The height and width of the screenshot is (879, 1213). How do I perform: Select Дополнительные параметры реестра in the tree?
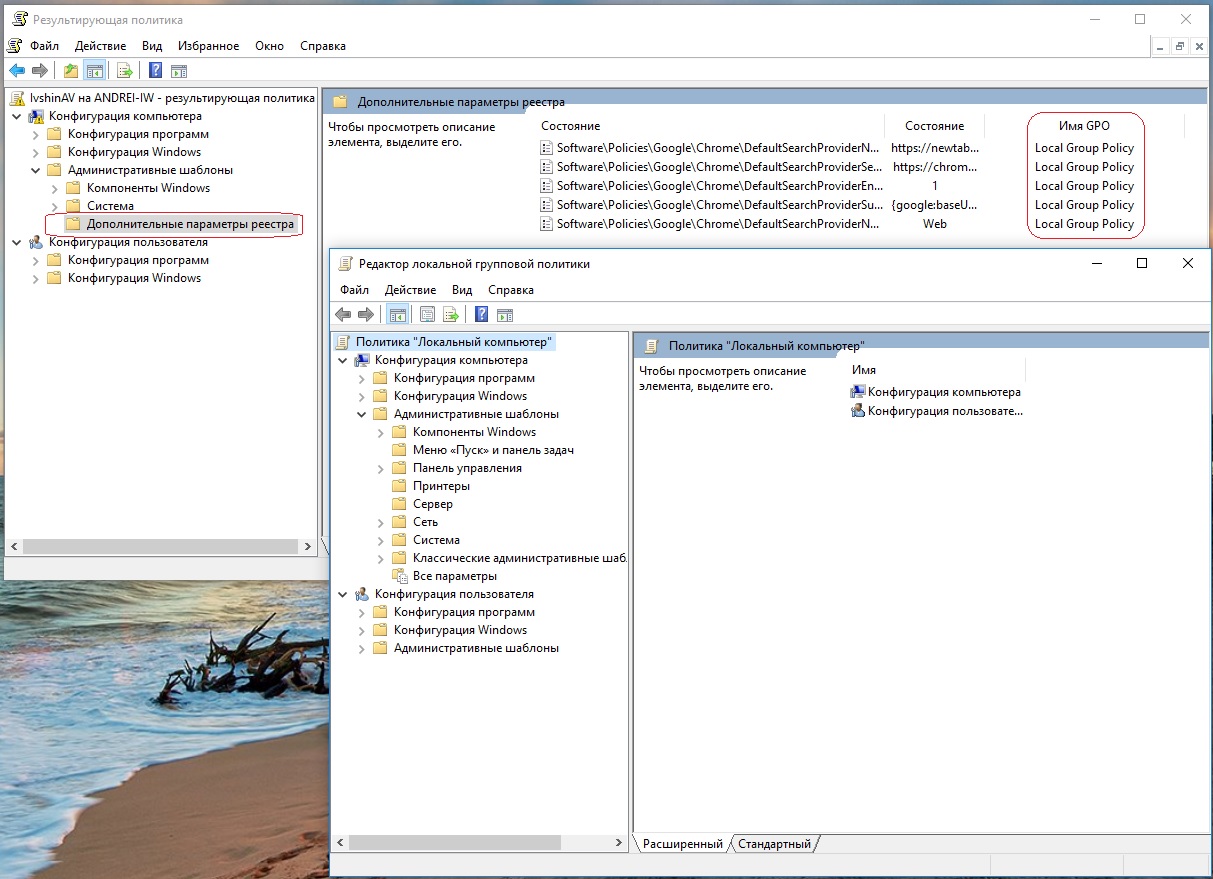[x=190, y=224]
